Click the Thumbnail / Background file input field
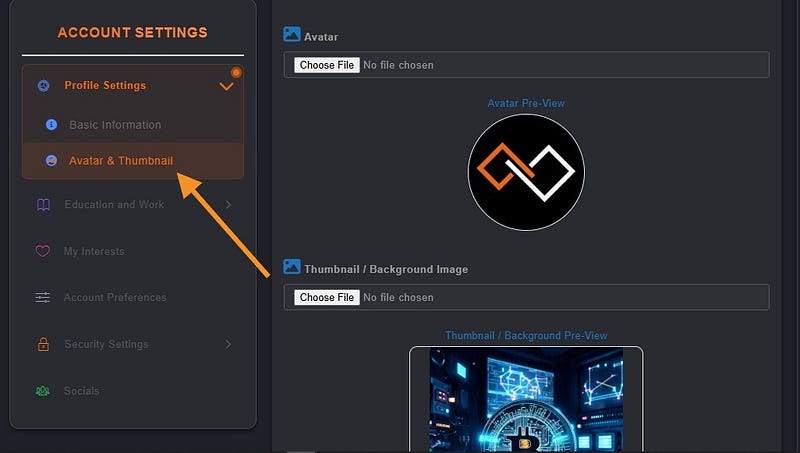This screenshot has width=800, height=453. (527, 297)
